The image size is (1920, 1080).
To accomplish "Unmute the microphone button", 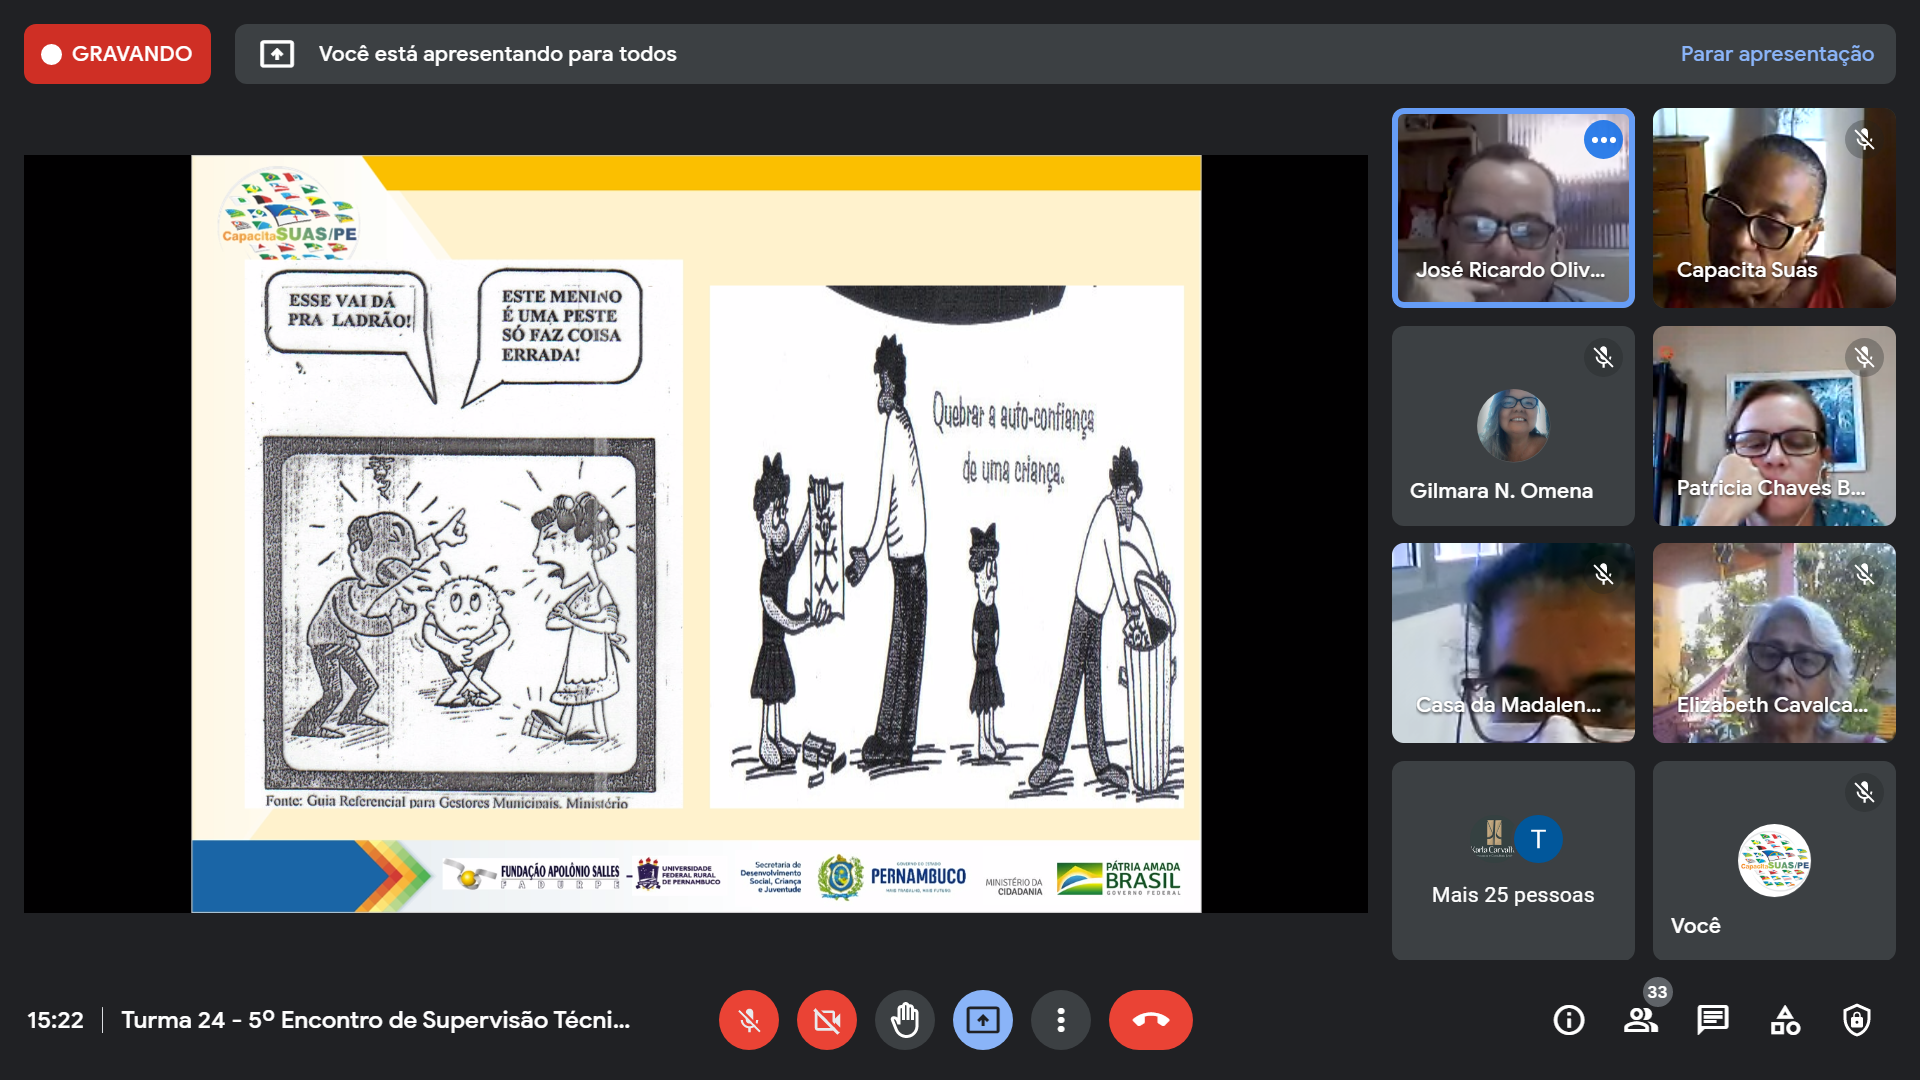I will pyautogui.click(x=748, y=1020).
